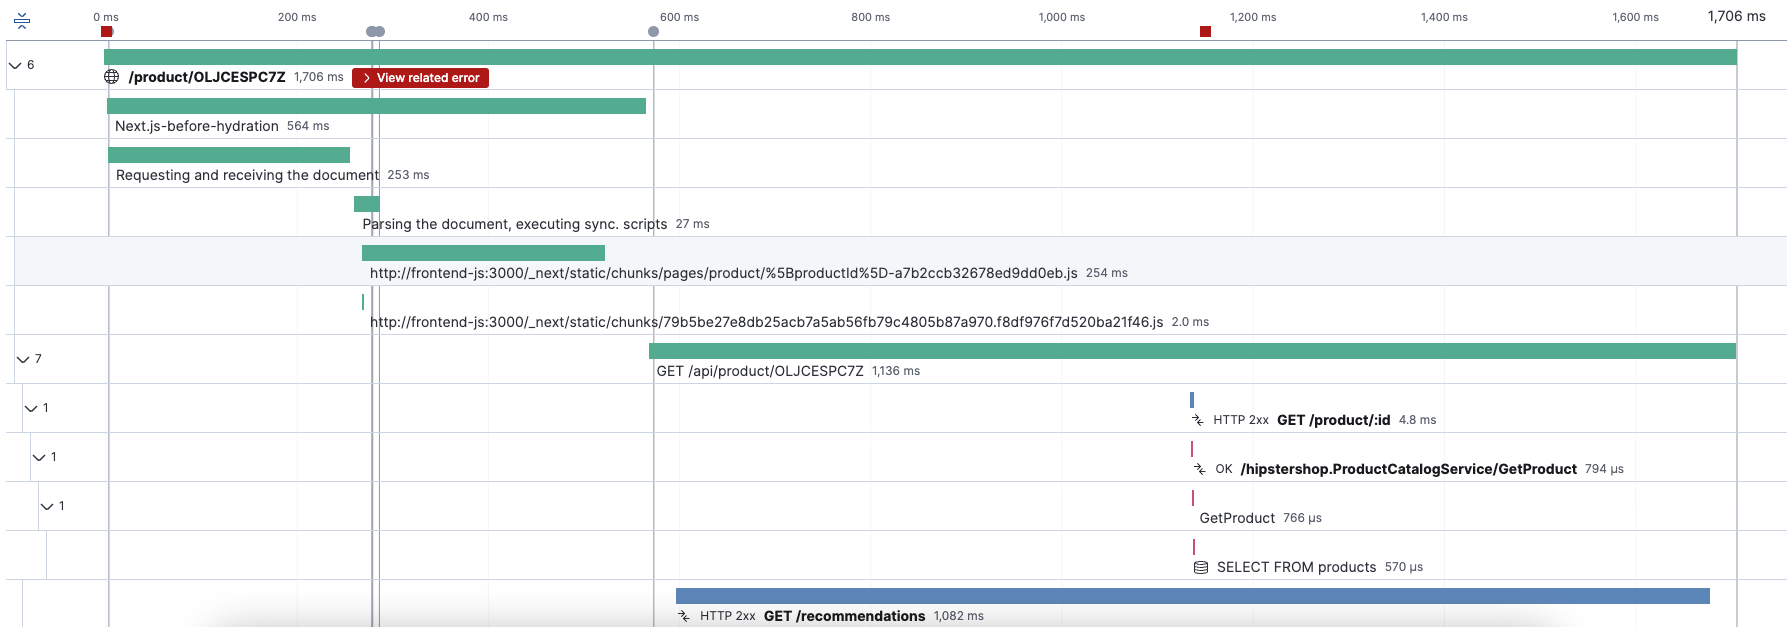The image size is (1791, 627).
Task: Click the URL ending in a7b2ccb32678ed9dd0eb.js
Action: [724, 273]
